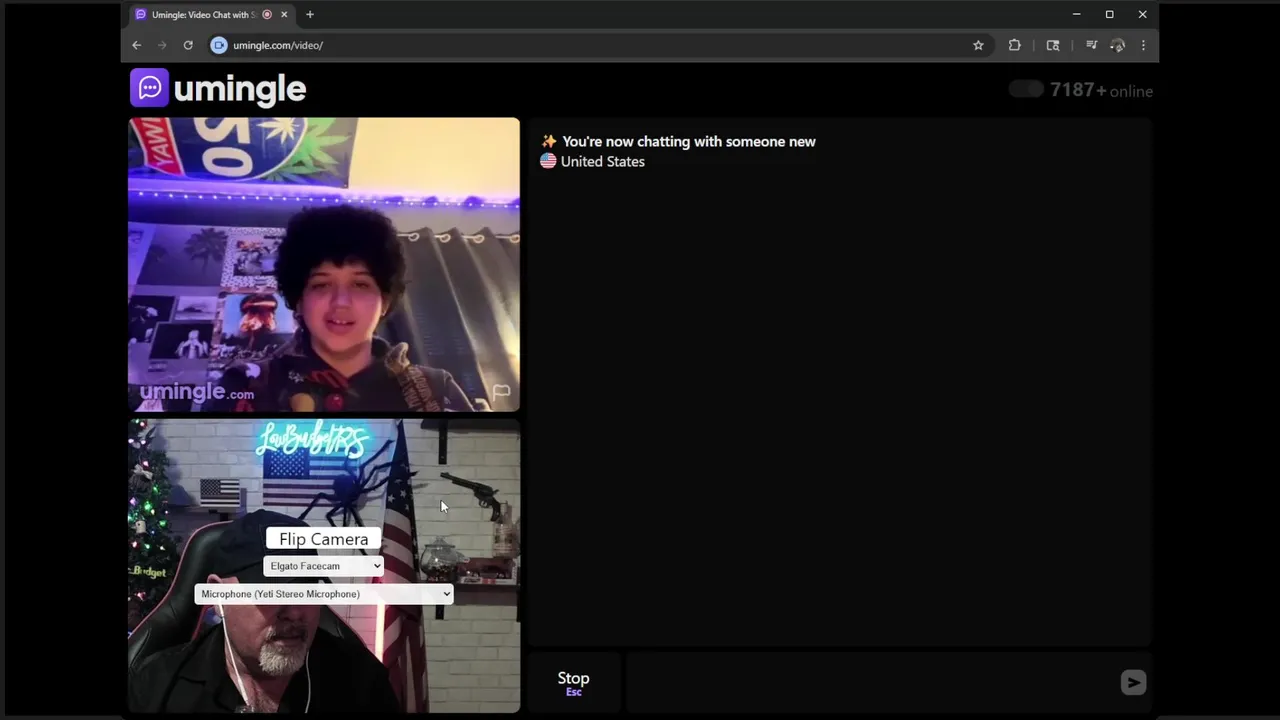
Task: Open the media controls toolbar icon
Action: [1091, 45]
